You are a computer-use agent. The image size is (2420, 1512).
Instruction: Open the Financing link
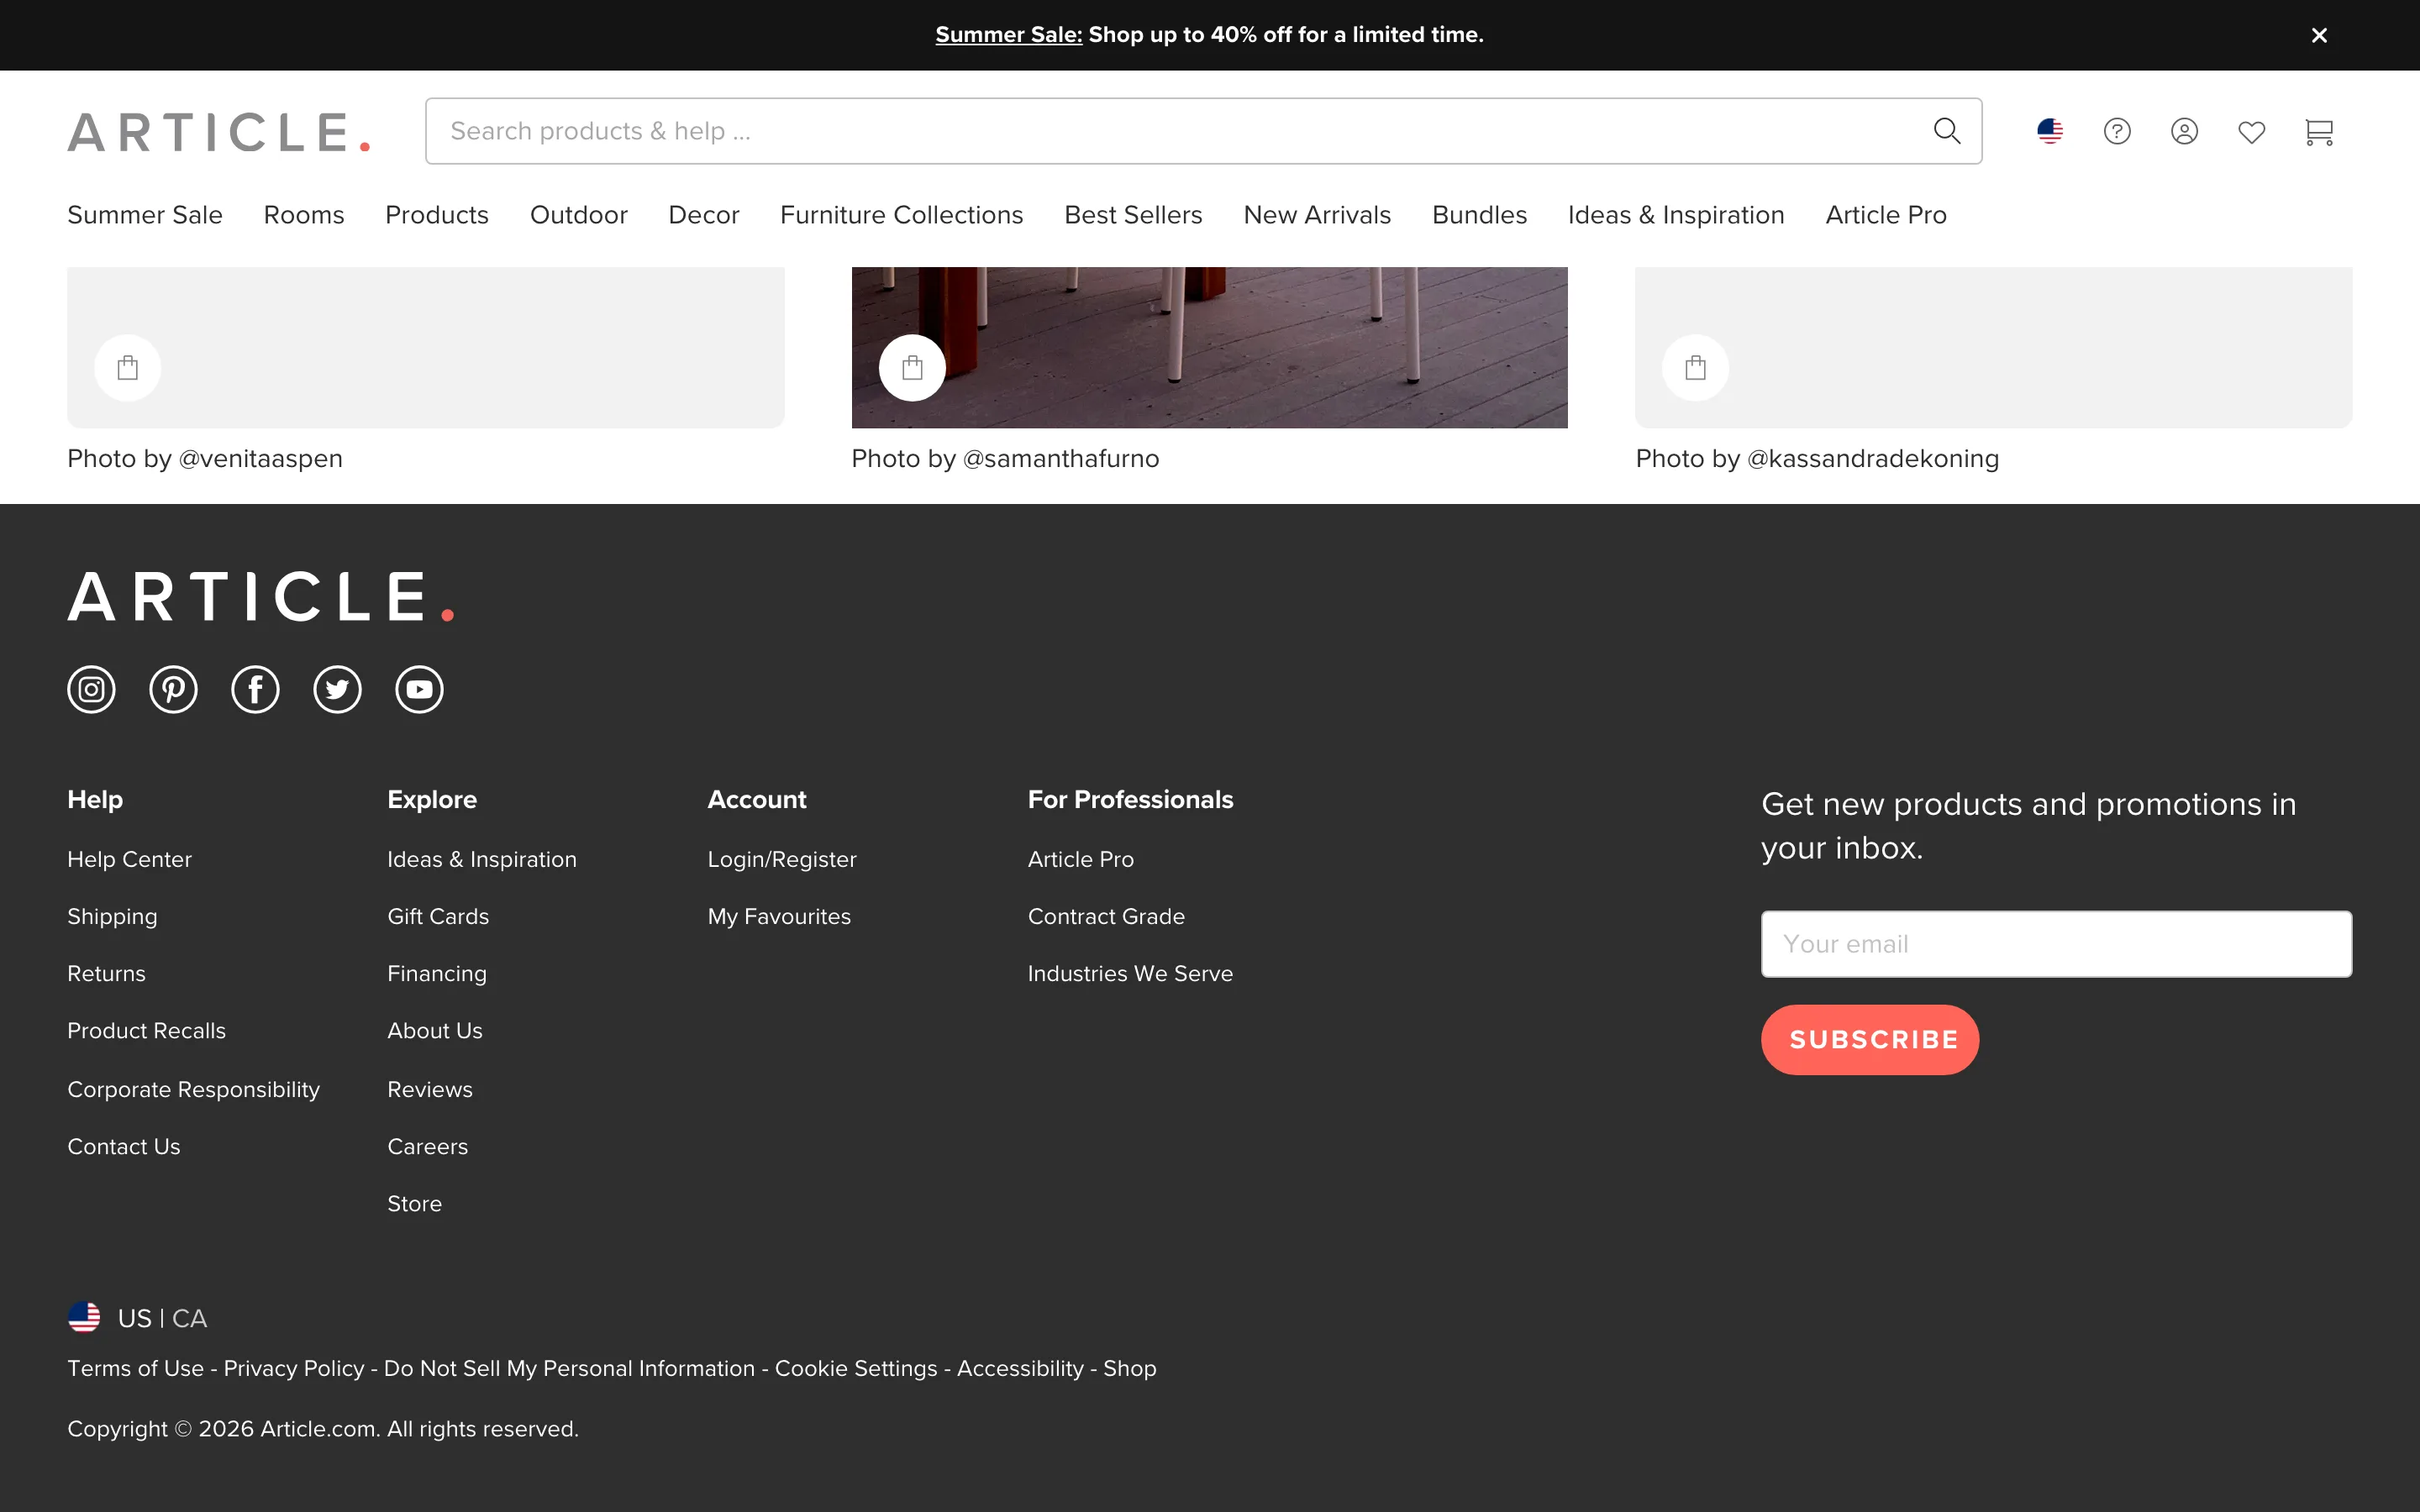pos(437,974)
